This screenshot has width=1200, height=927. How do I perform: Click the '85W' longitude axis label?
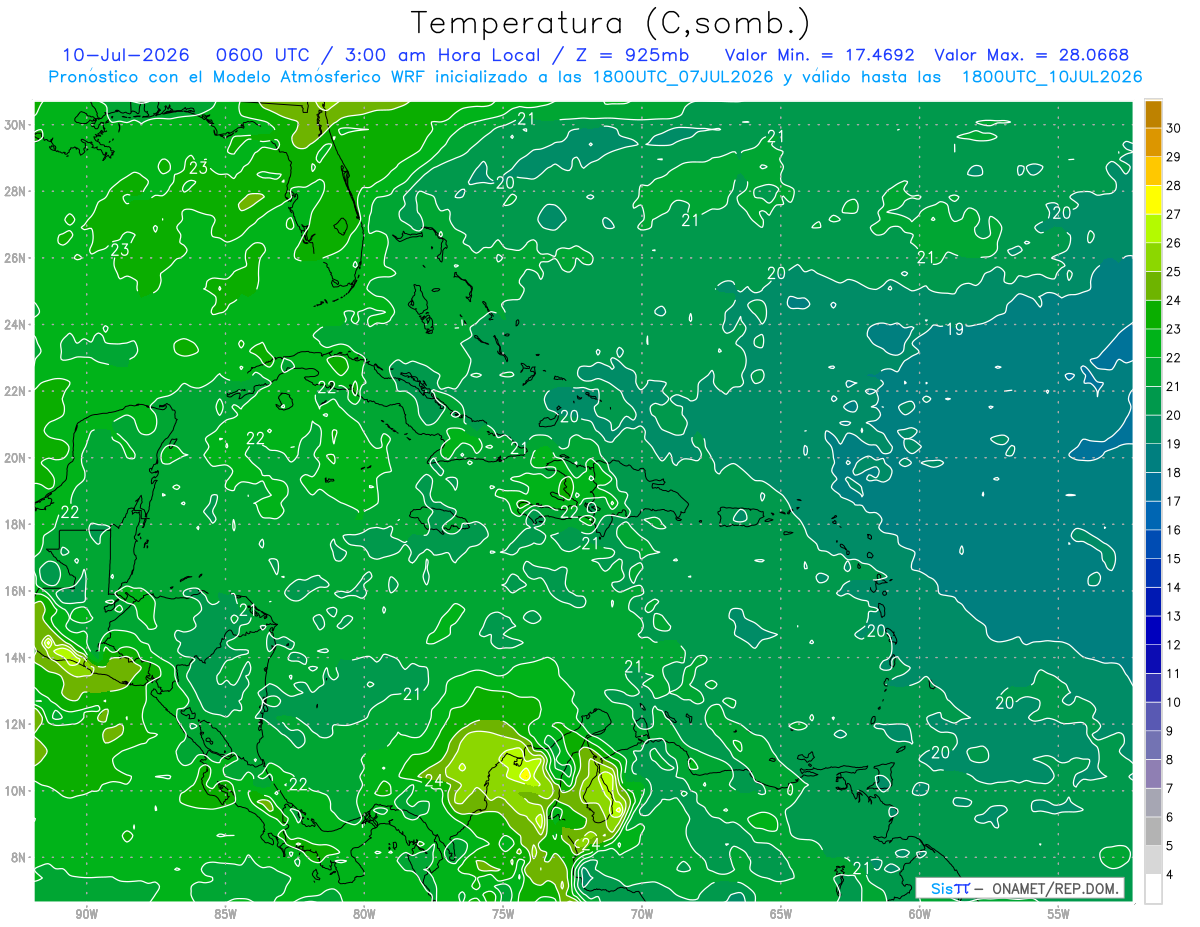point(225,914)
